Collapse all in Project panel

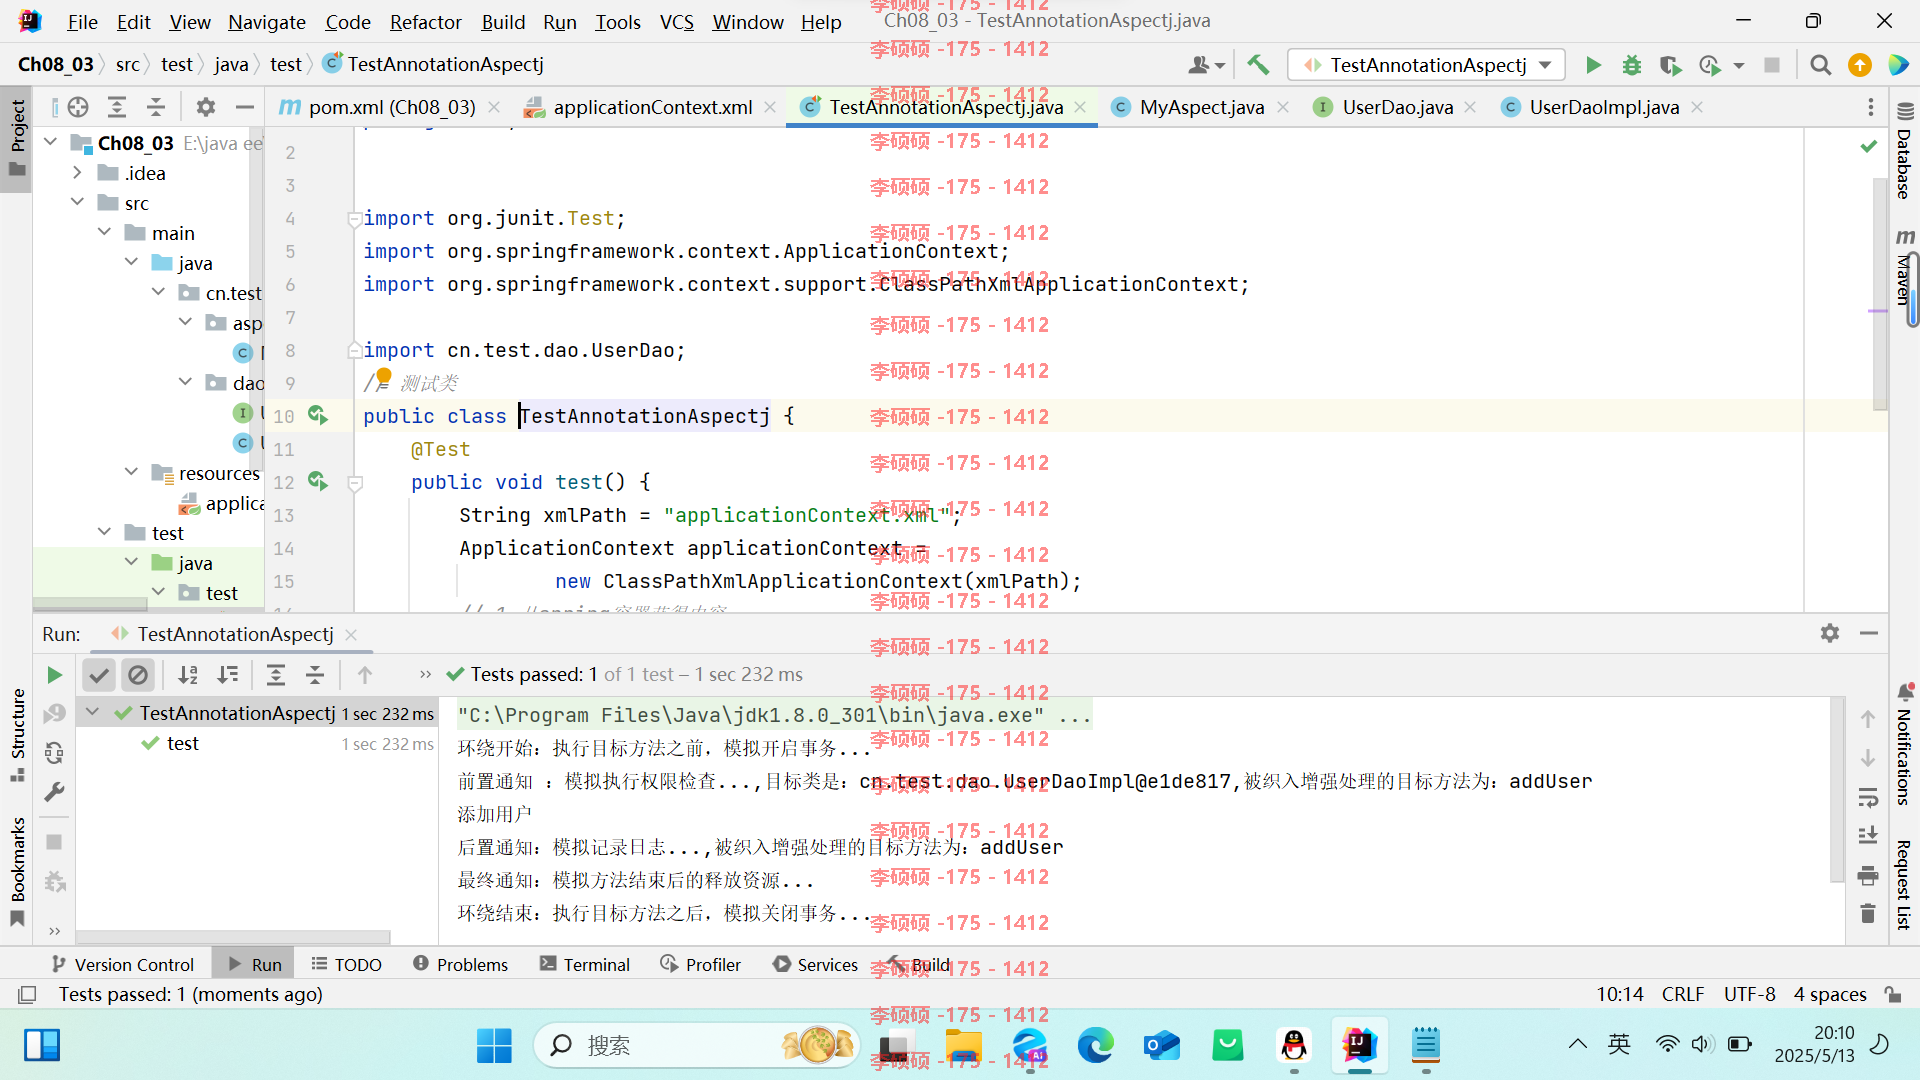click(x=156, y=107)
